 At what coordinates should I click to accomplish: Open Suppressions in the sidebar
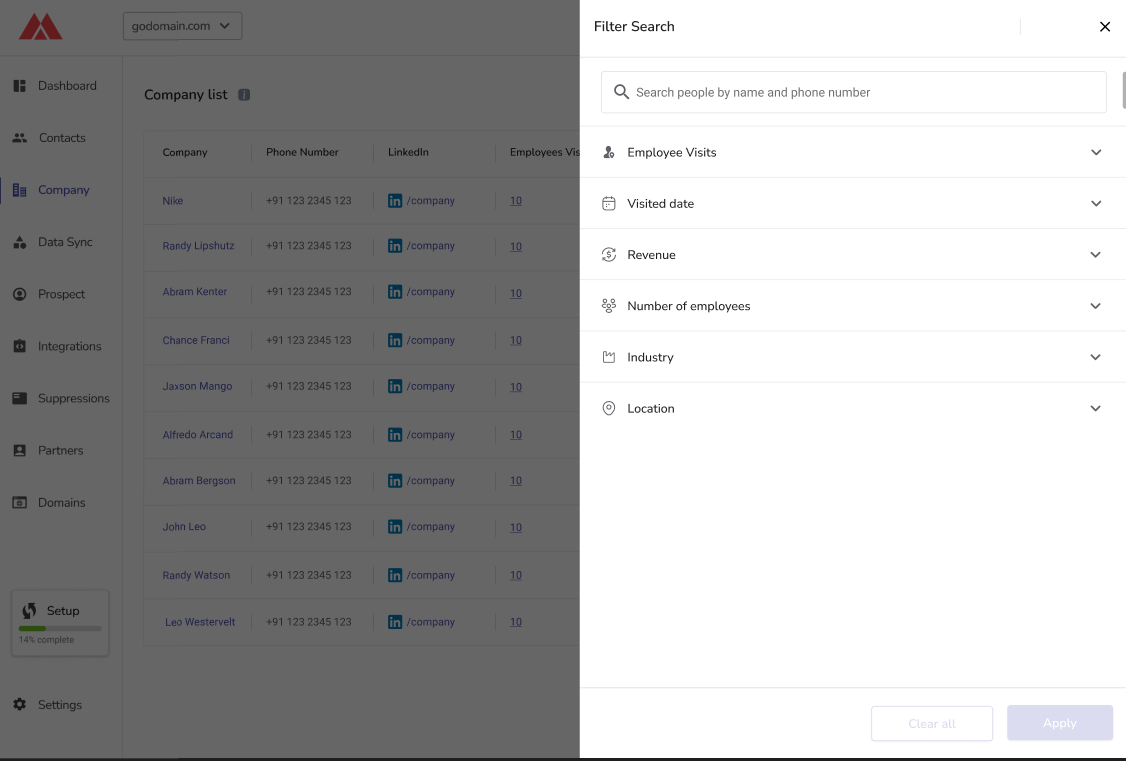[x=74, y=398]
